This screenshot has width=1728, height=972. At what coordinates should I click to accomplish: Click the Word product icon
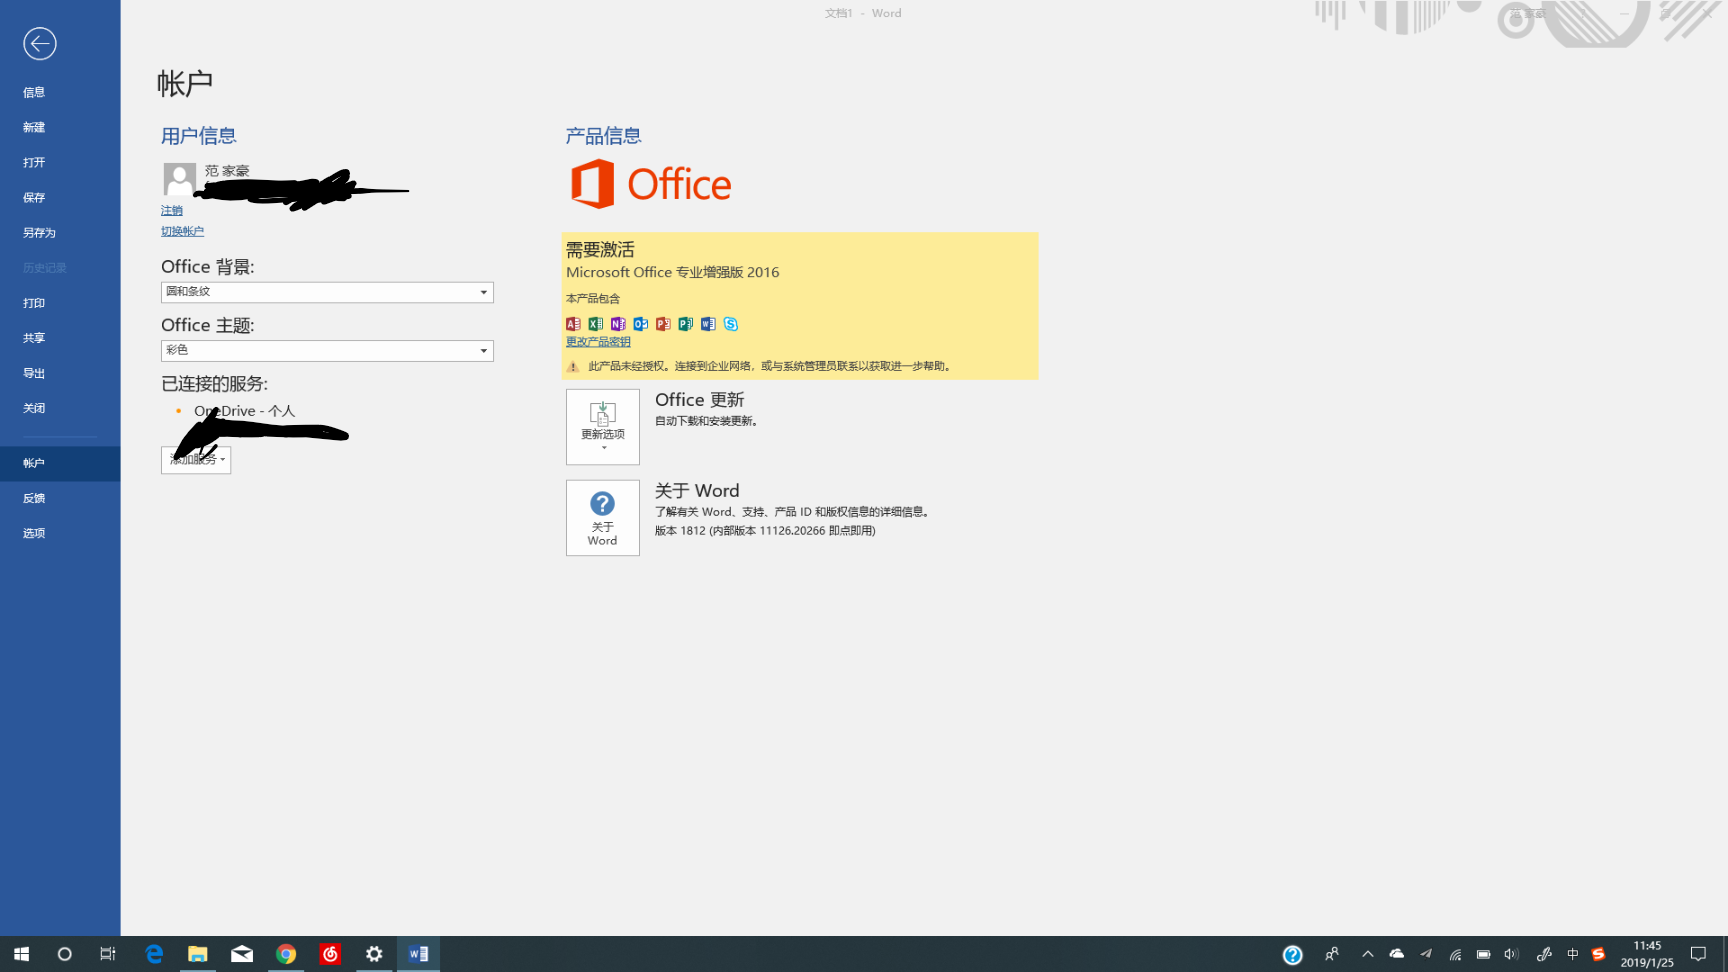(x=708, y=324)
